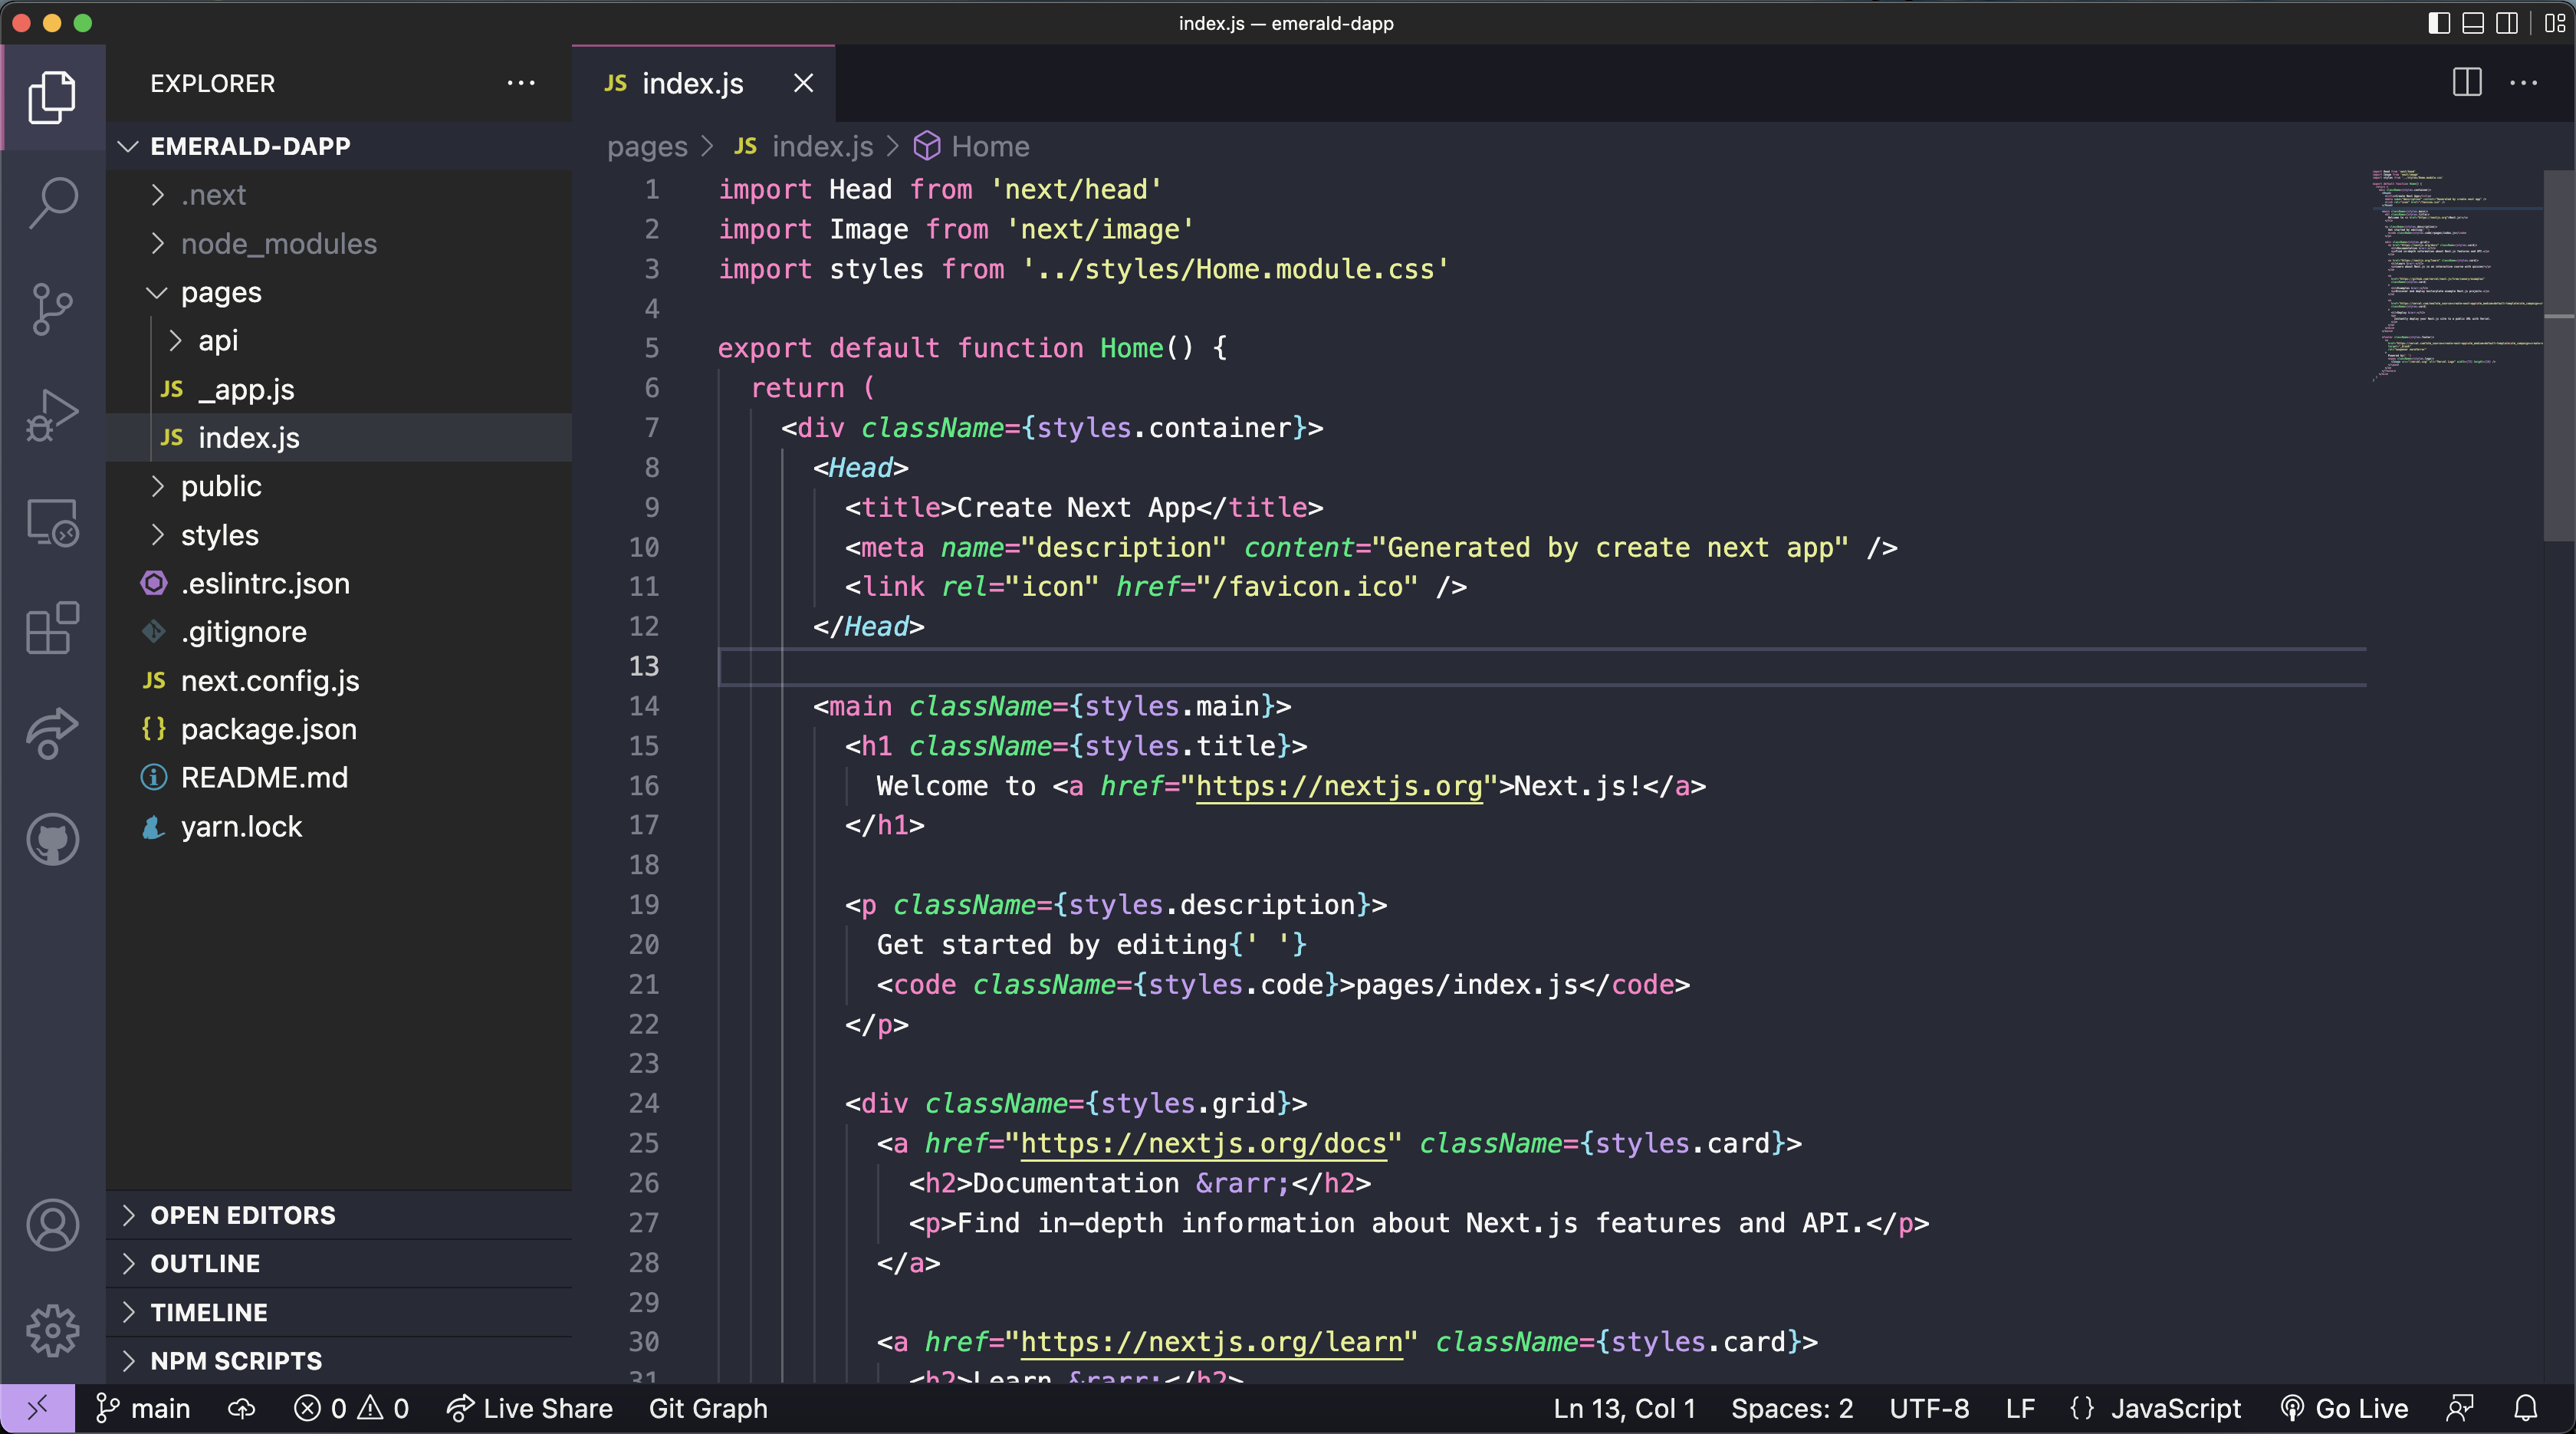The width and height of the screenshot is (2576, 1434).
Task: Expand the OUTLINE section
Action: 338,1264
